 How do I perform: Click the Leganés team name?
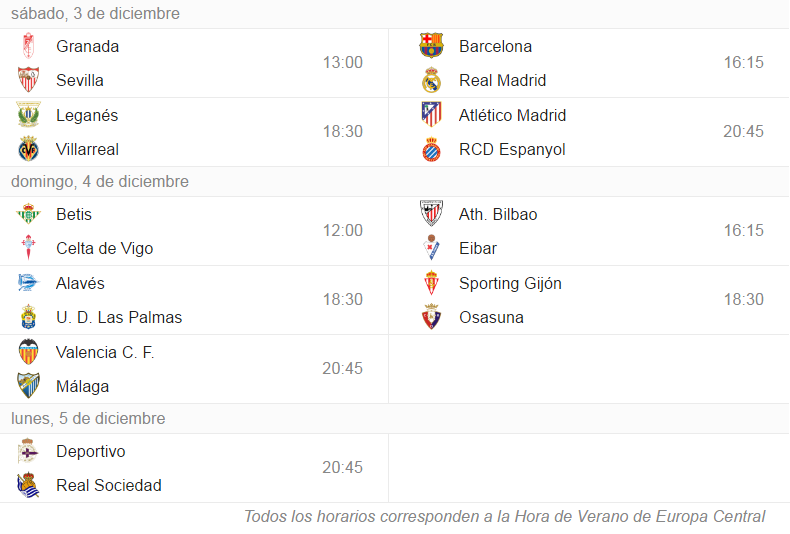87,115
